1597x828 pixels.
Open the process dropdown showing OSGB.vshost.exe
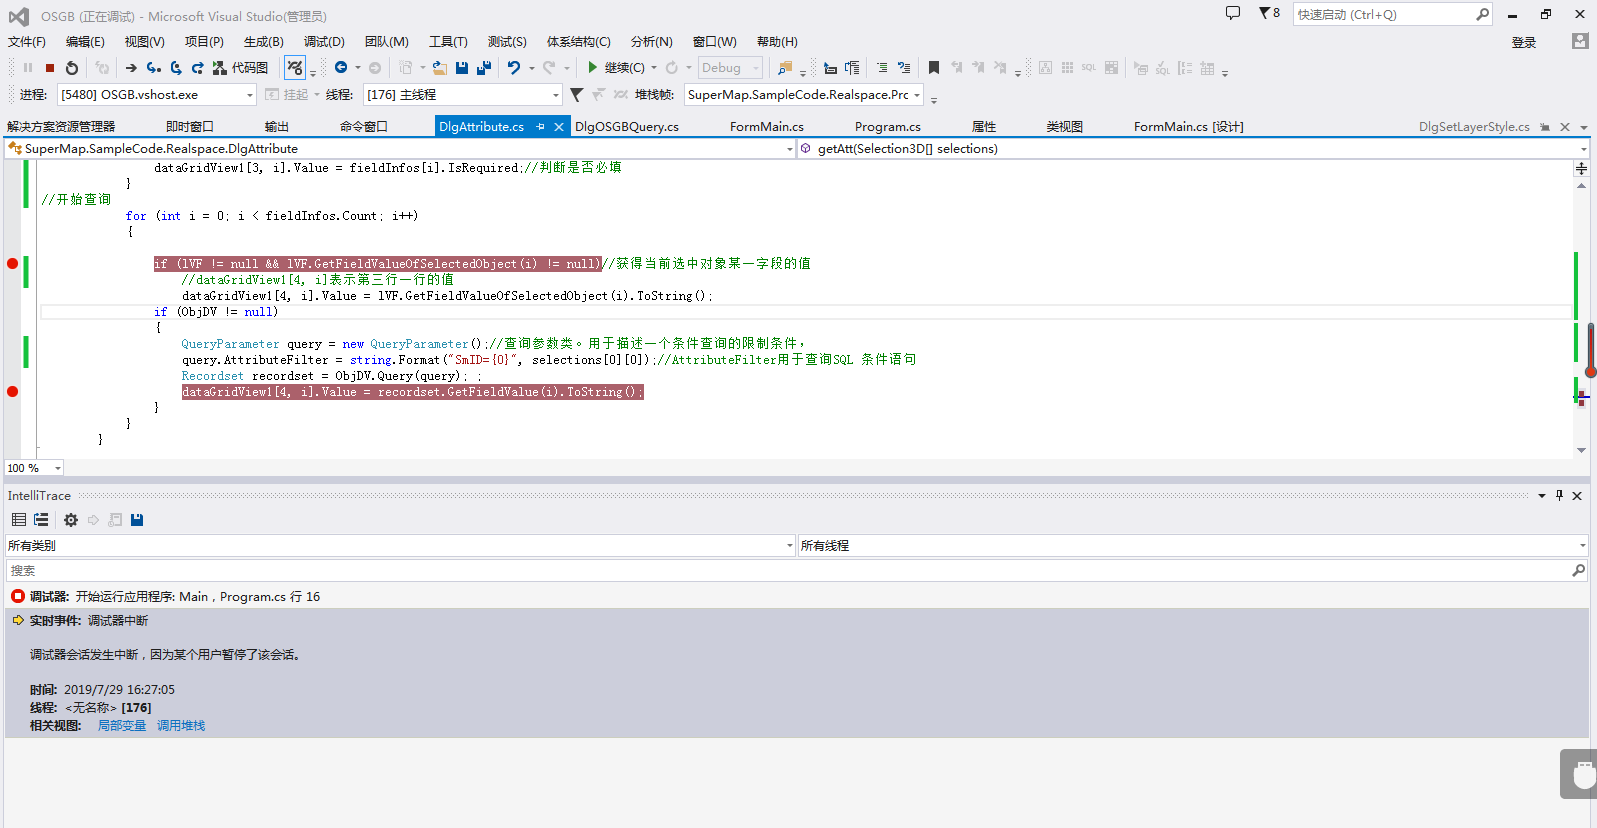click(x=157, y=95)
